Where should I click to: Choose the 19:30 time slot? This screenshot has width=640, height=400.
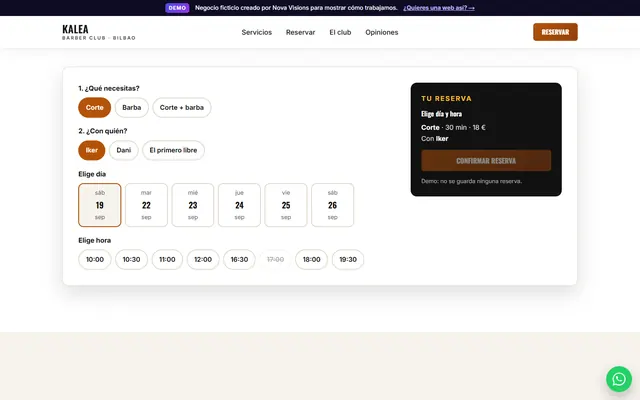[348, 260]
